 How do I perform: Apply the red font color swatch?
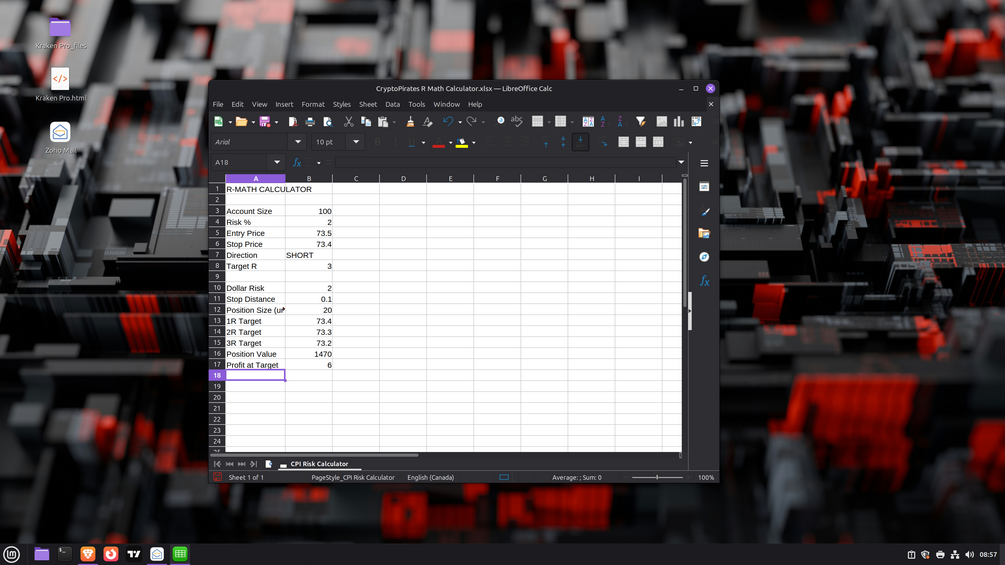(438, 142)
